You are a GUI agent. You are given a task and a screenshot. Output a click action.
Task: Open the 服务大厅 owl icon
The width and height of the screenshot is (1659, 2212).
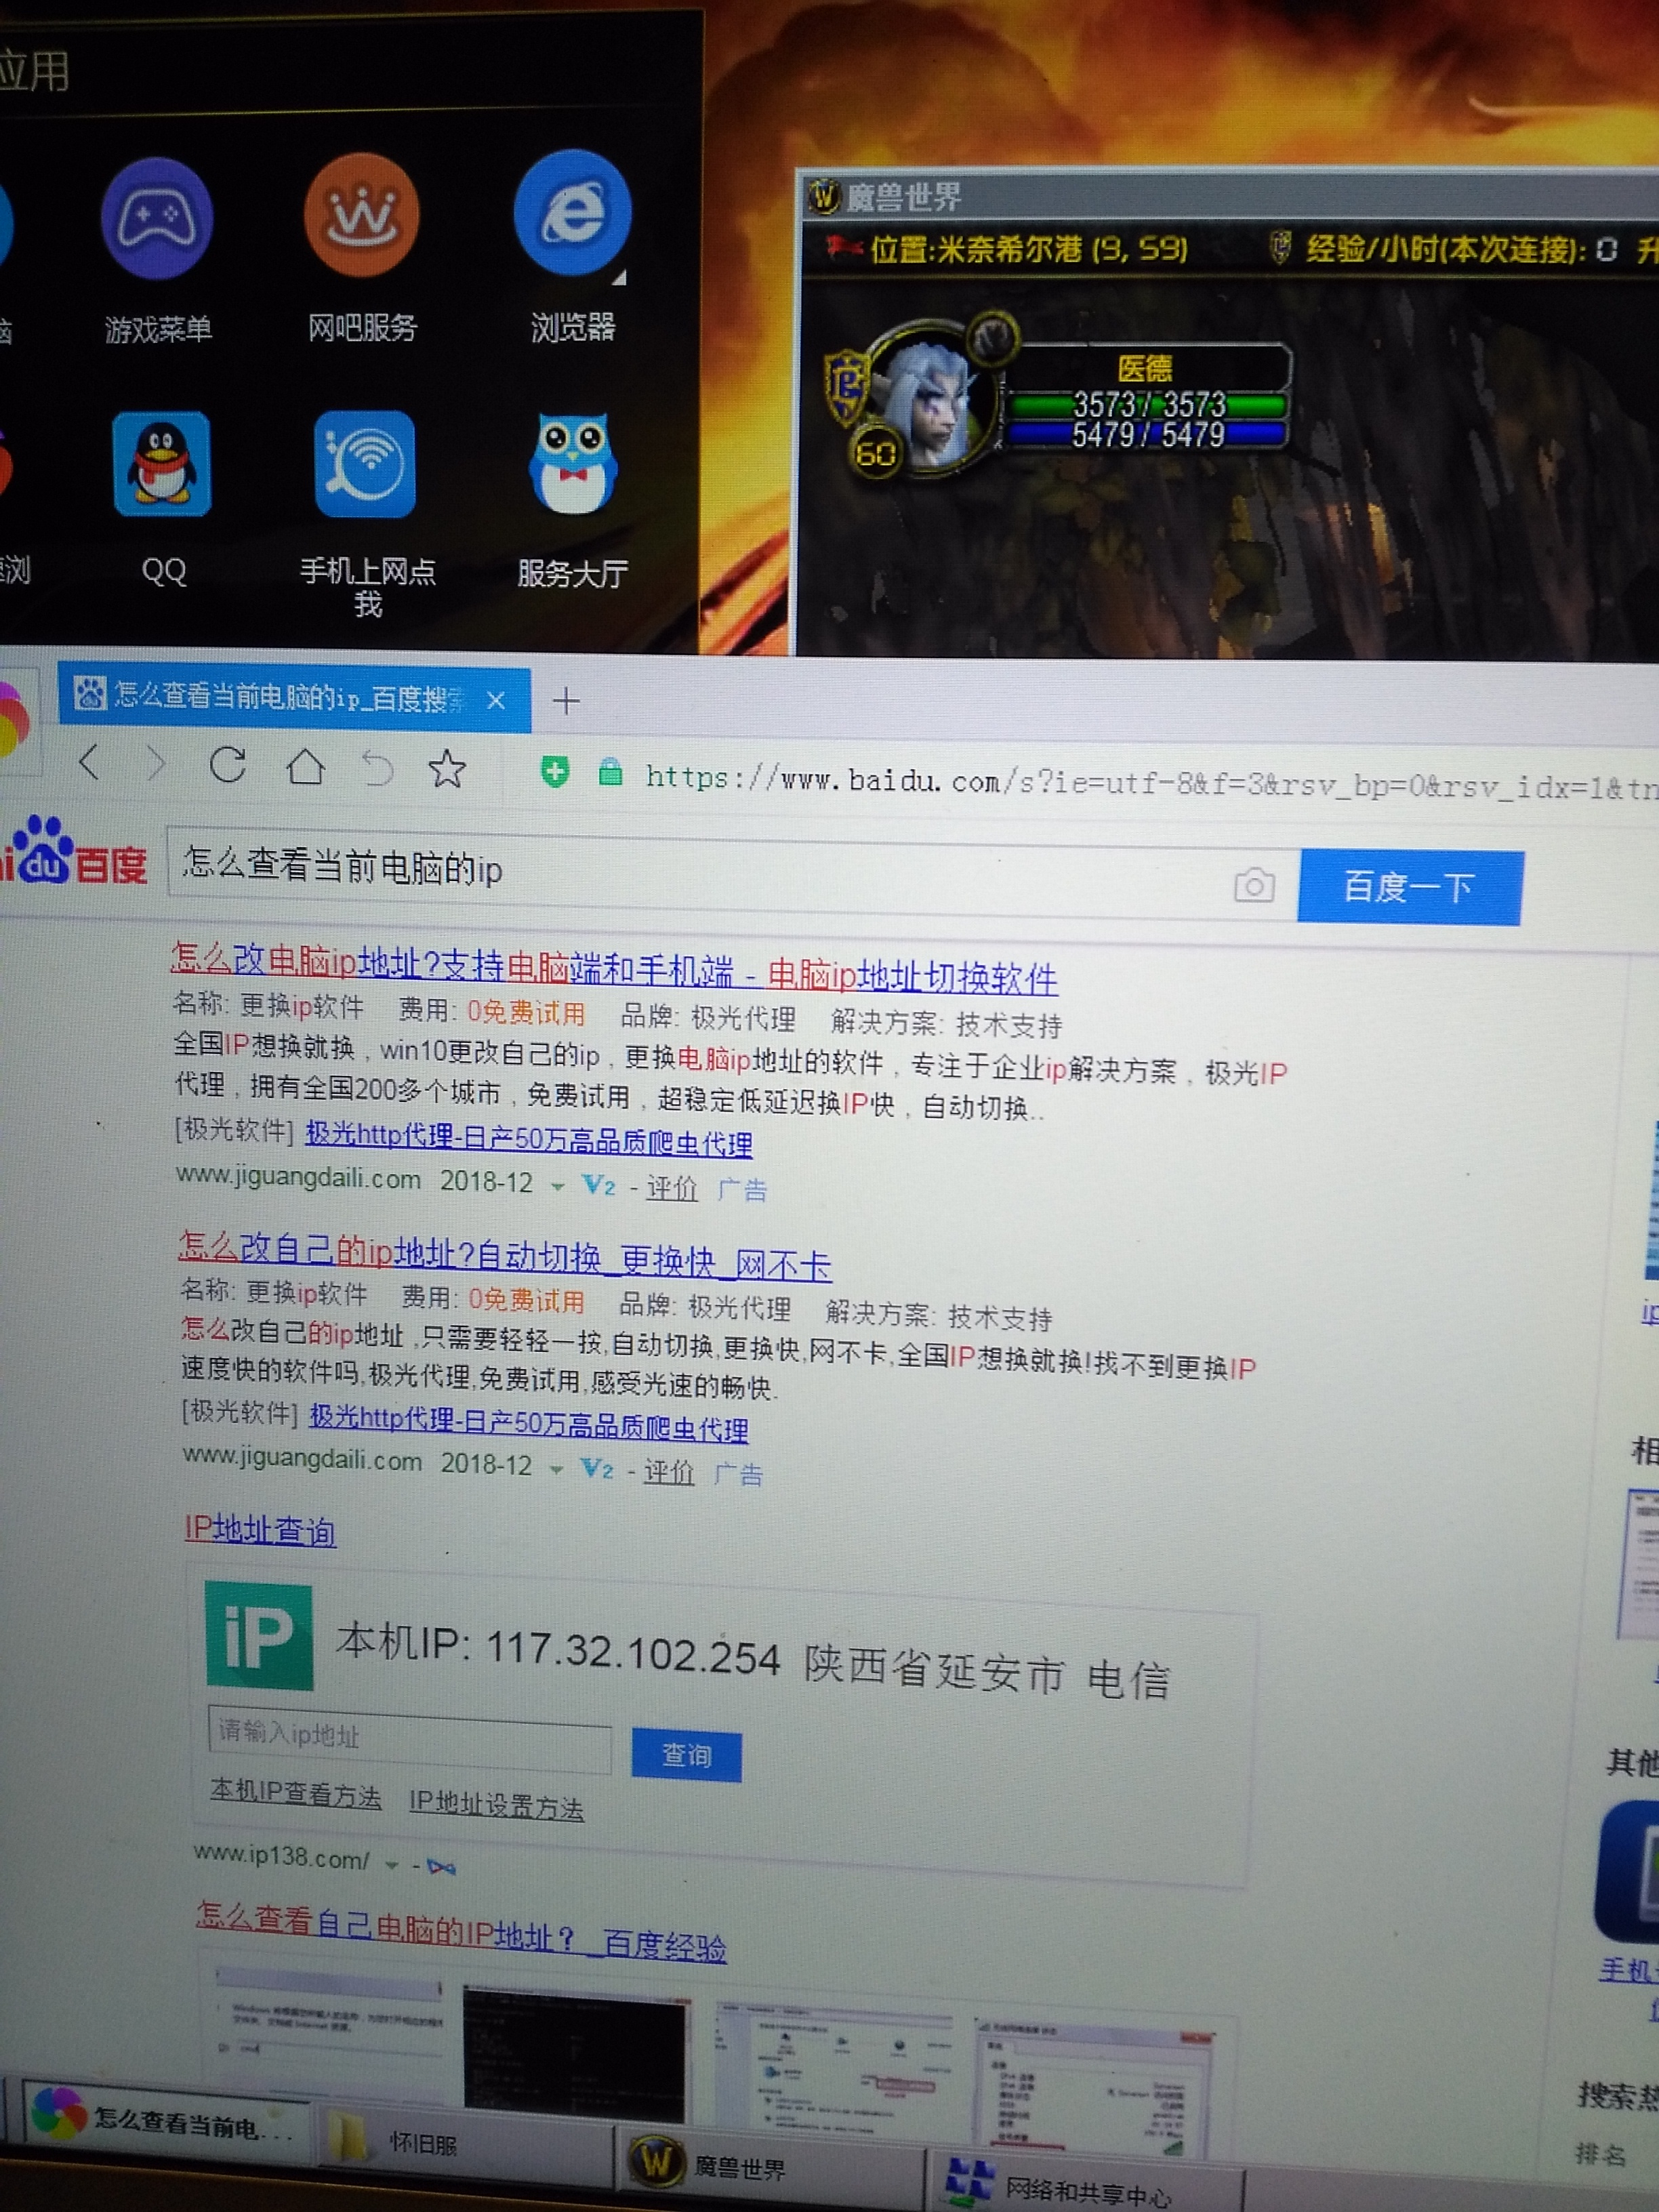[572, 462]
